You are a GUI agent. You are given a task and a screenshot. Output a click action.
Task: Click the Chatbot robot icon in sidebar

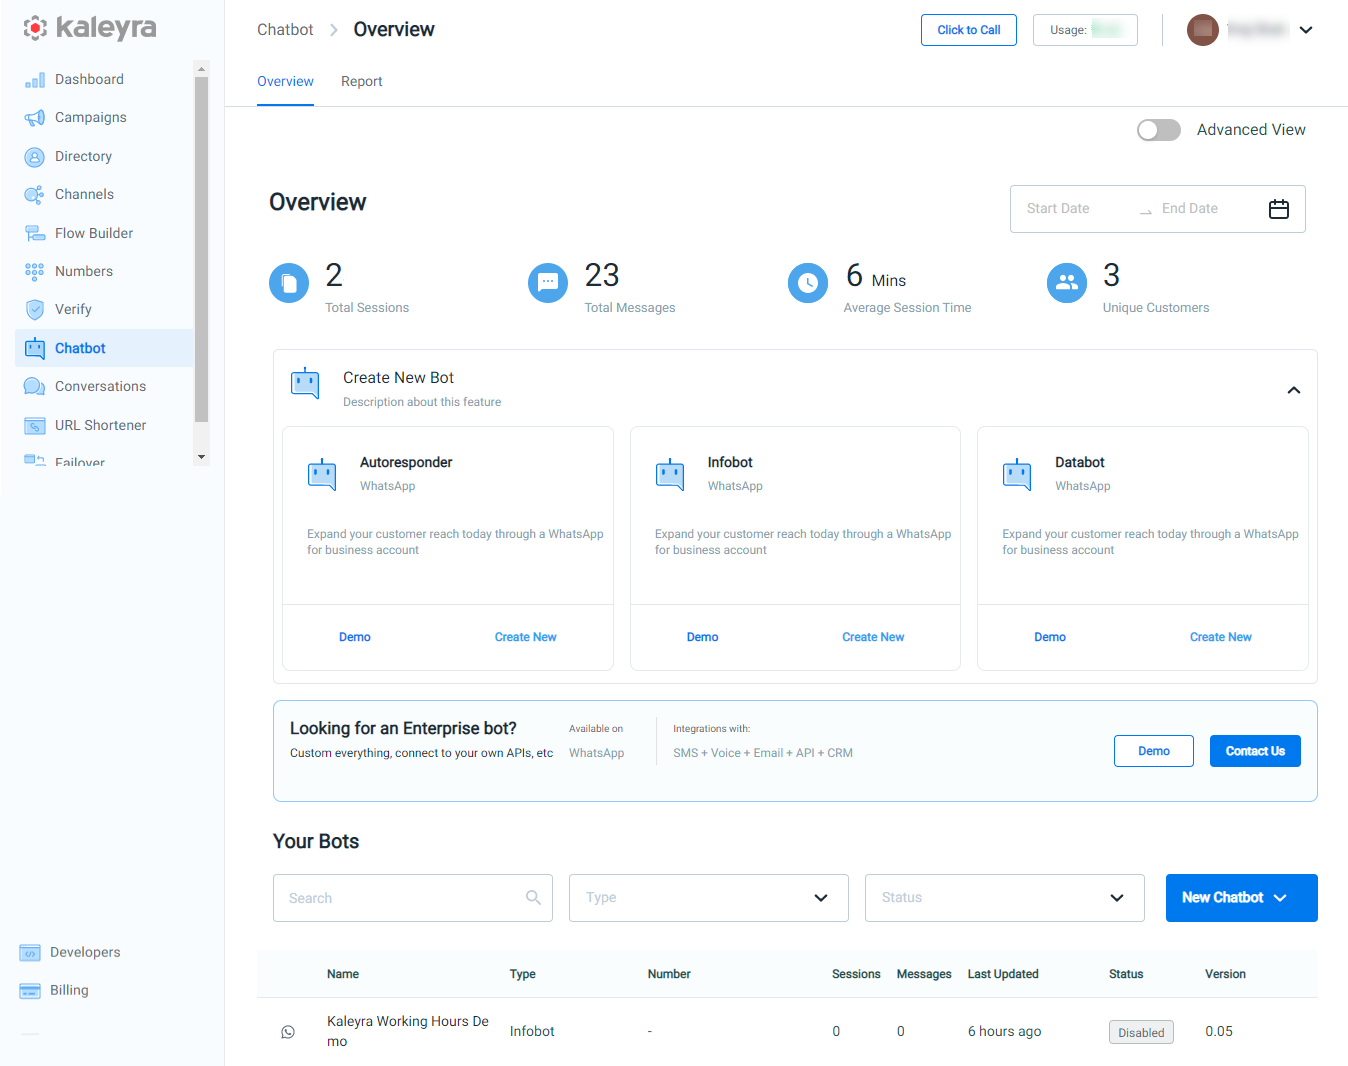pos(35,348)
